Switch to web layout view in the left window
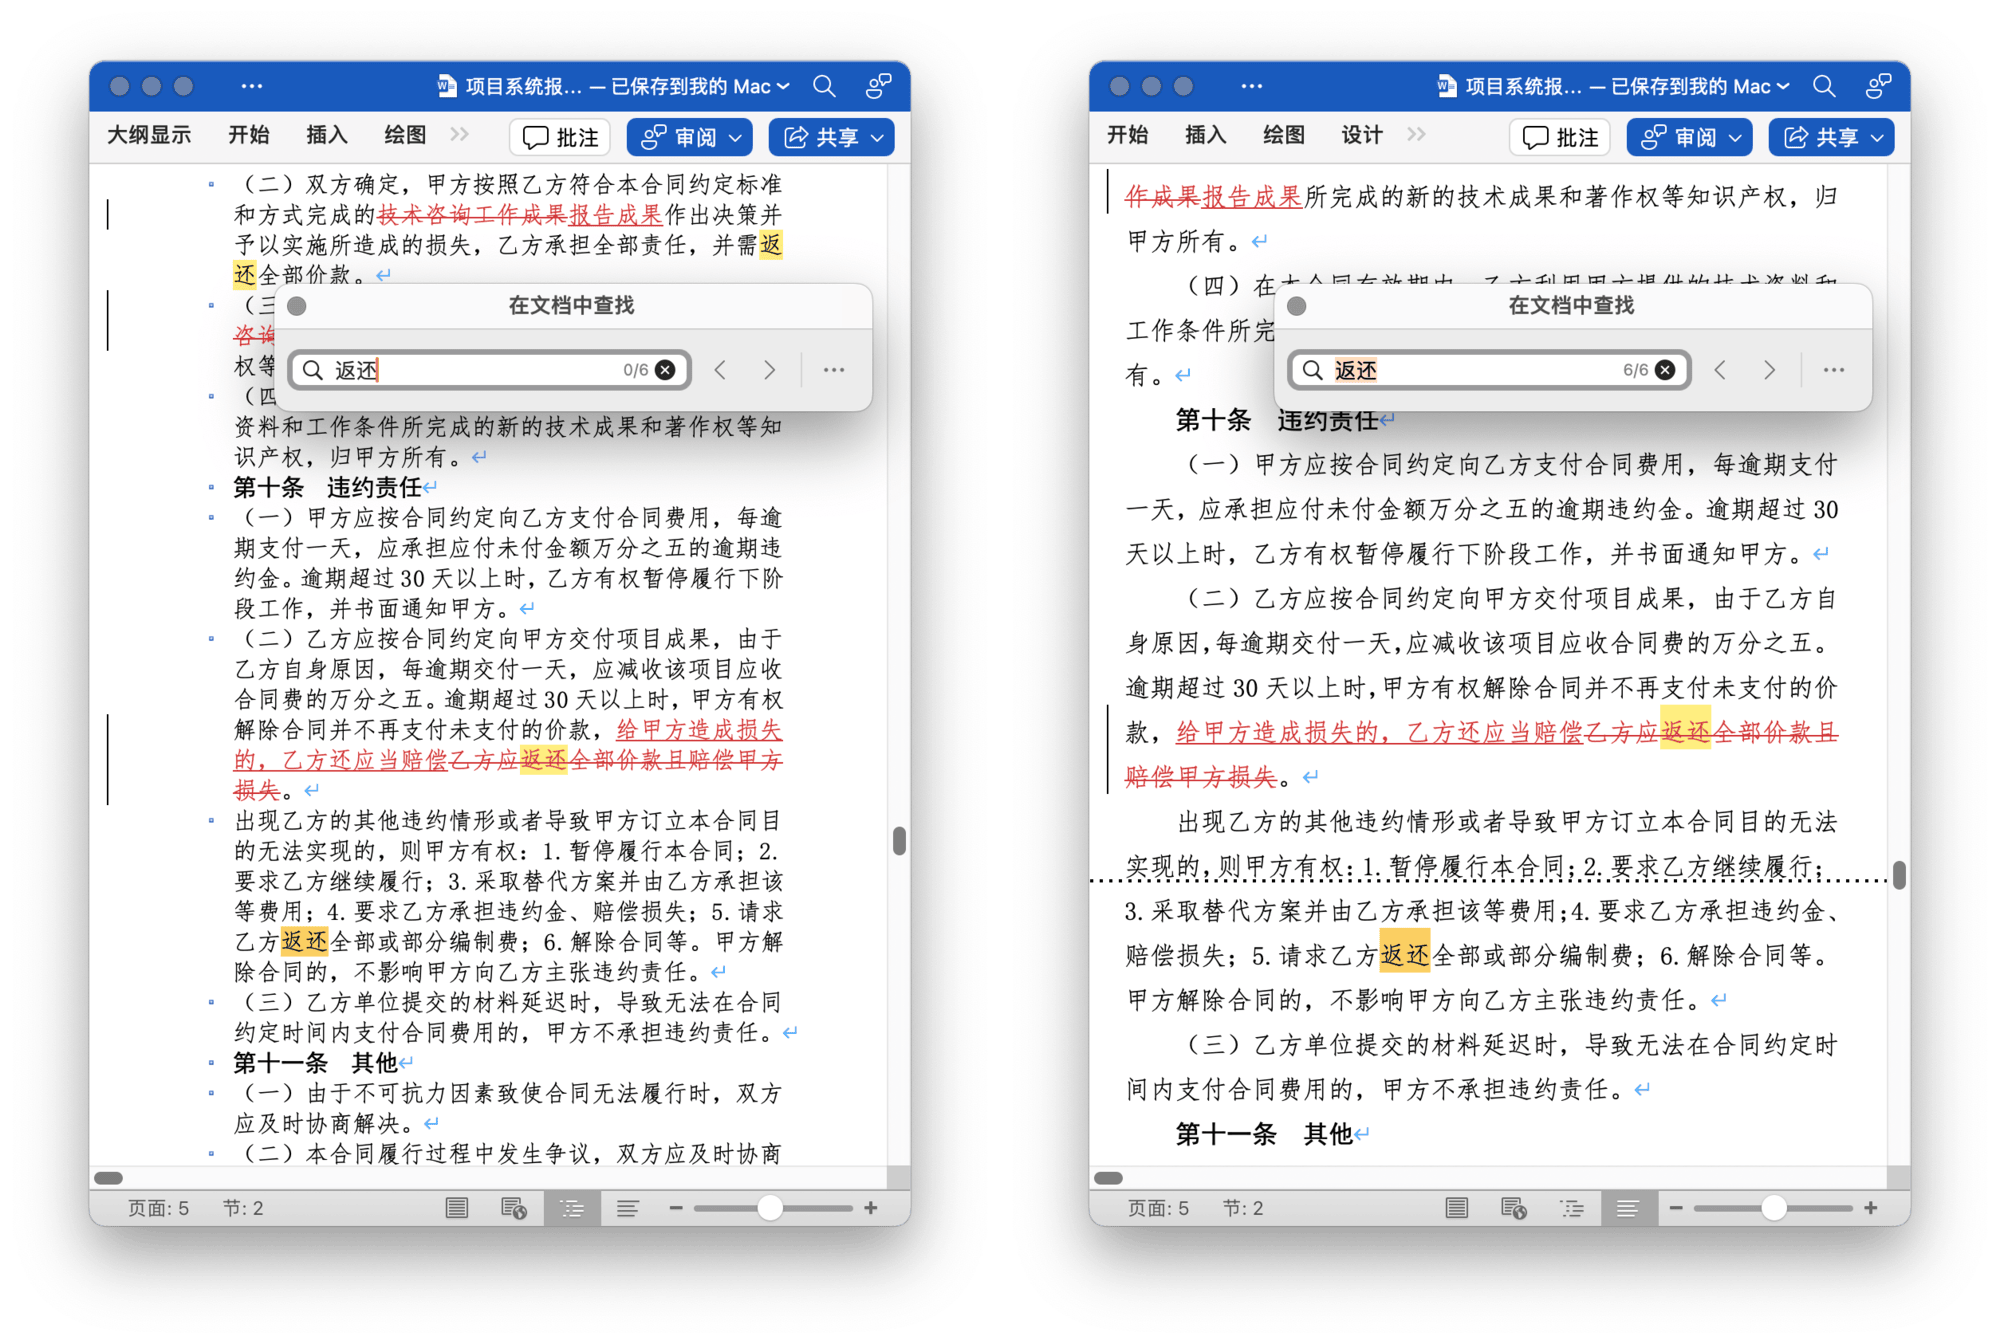Viewport: 2000px width, 1344px height. pos(514,1208)
